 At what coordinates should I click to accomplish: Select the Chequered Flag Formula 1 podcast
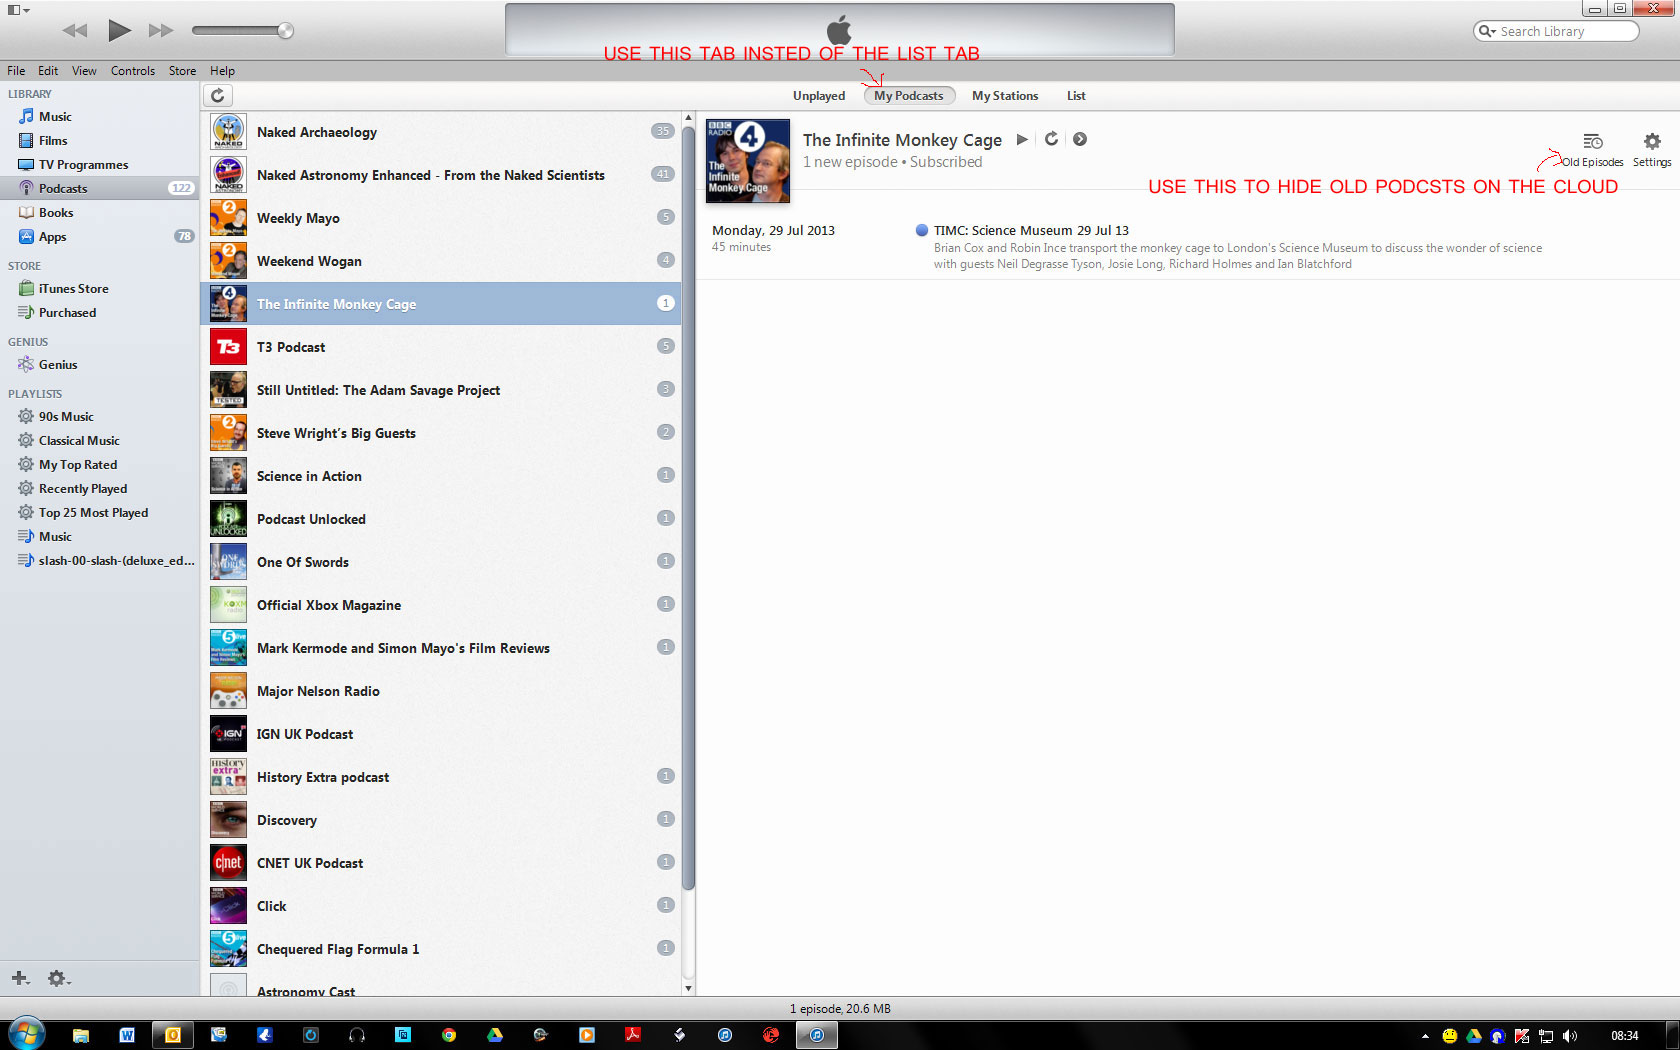pyautogui.click(x=441, y=949)
